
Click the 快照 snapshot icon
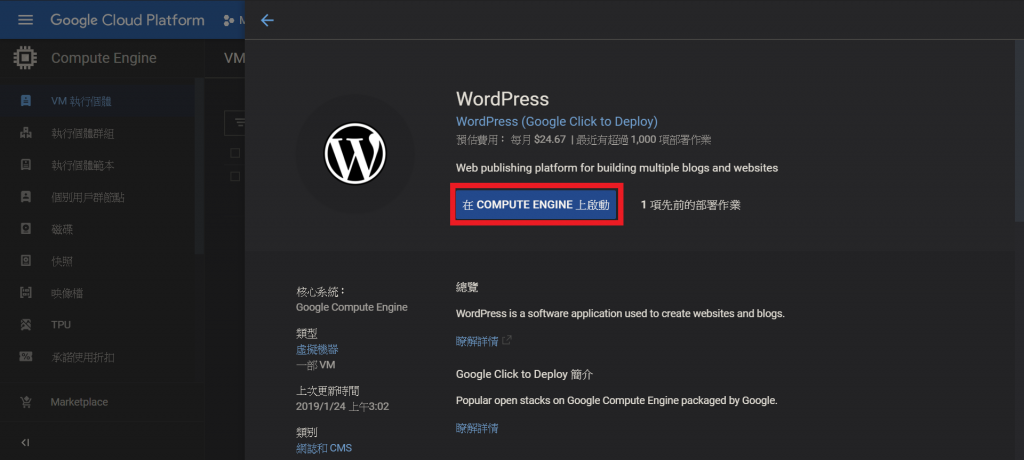(x=25, y=261)
